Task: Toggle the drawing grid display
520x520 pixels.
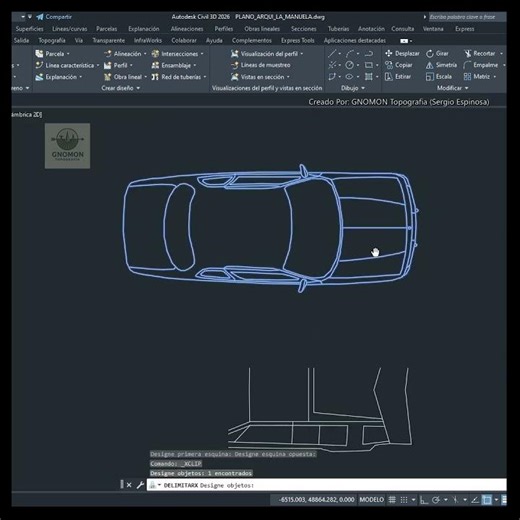Action: 392,500
